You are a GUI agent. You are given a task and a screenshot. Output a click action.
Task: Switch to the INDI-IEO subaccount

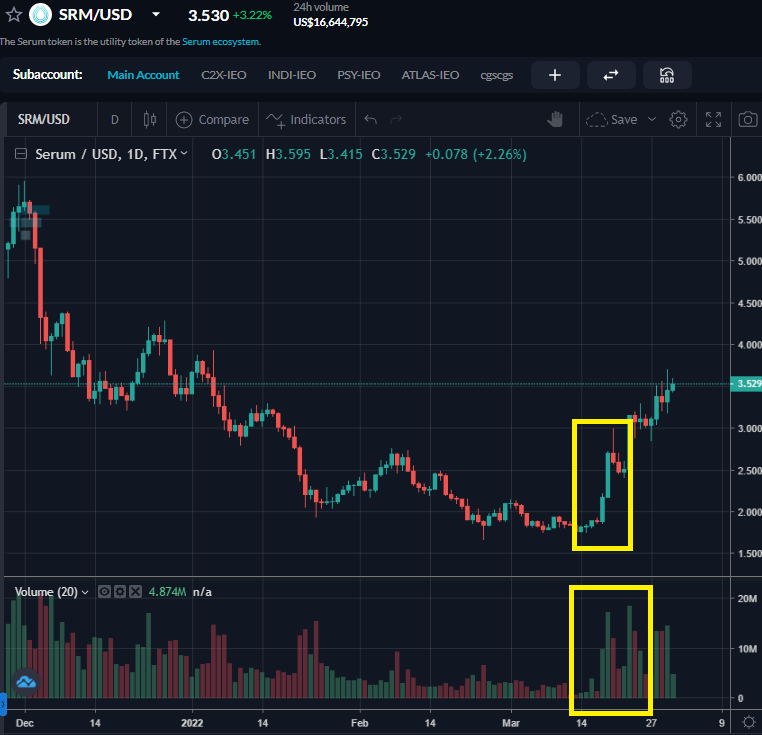[x=292, y=75]
